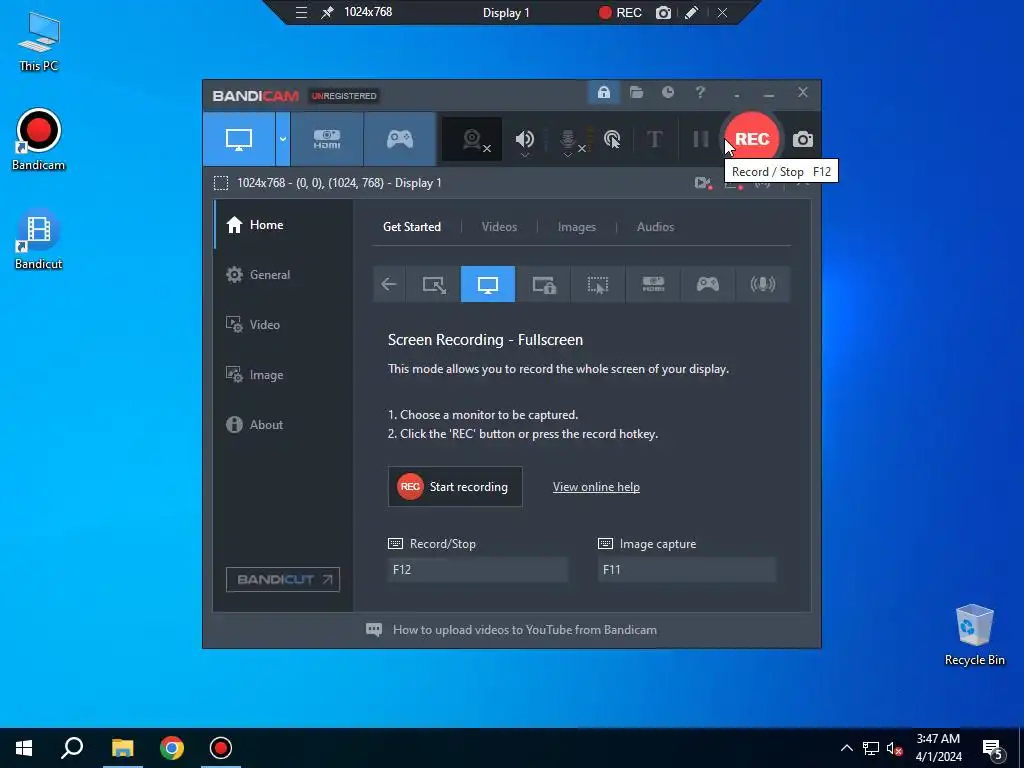Image resolution: width=1024 pixels, height=768 pixels.
Task: Open File Explorer from the taskbar
Action: (122, 748)
